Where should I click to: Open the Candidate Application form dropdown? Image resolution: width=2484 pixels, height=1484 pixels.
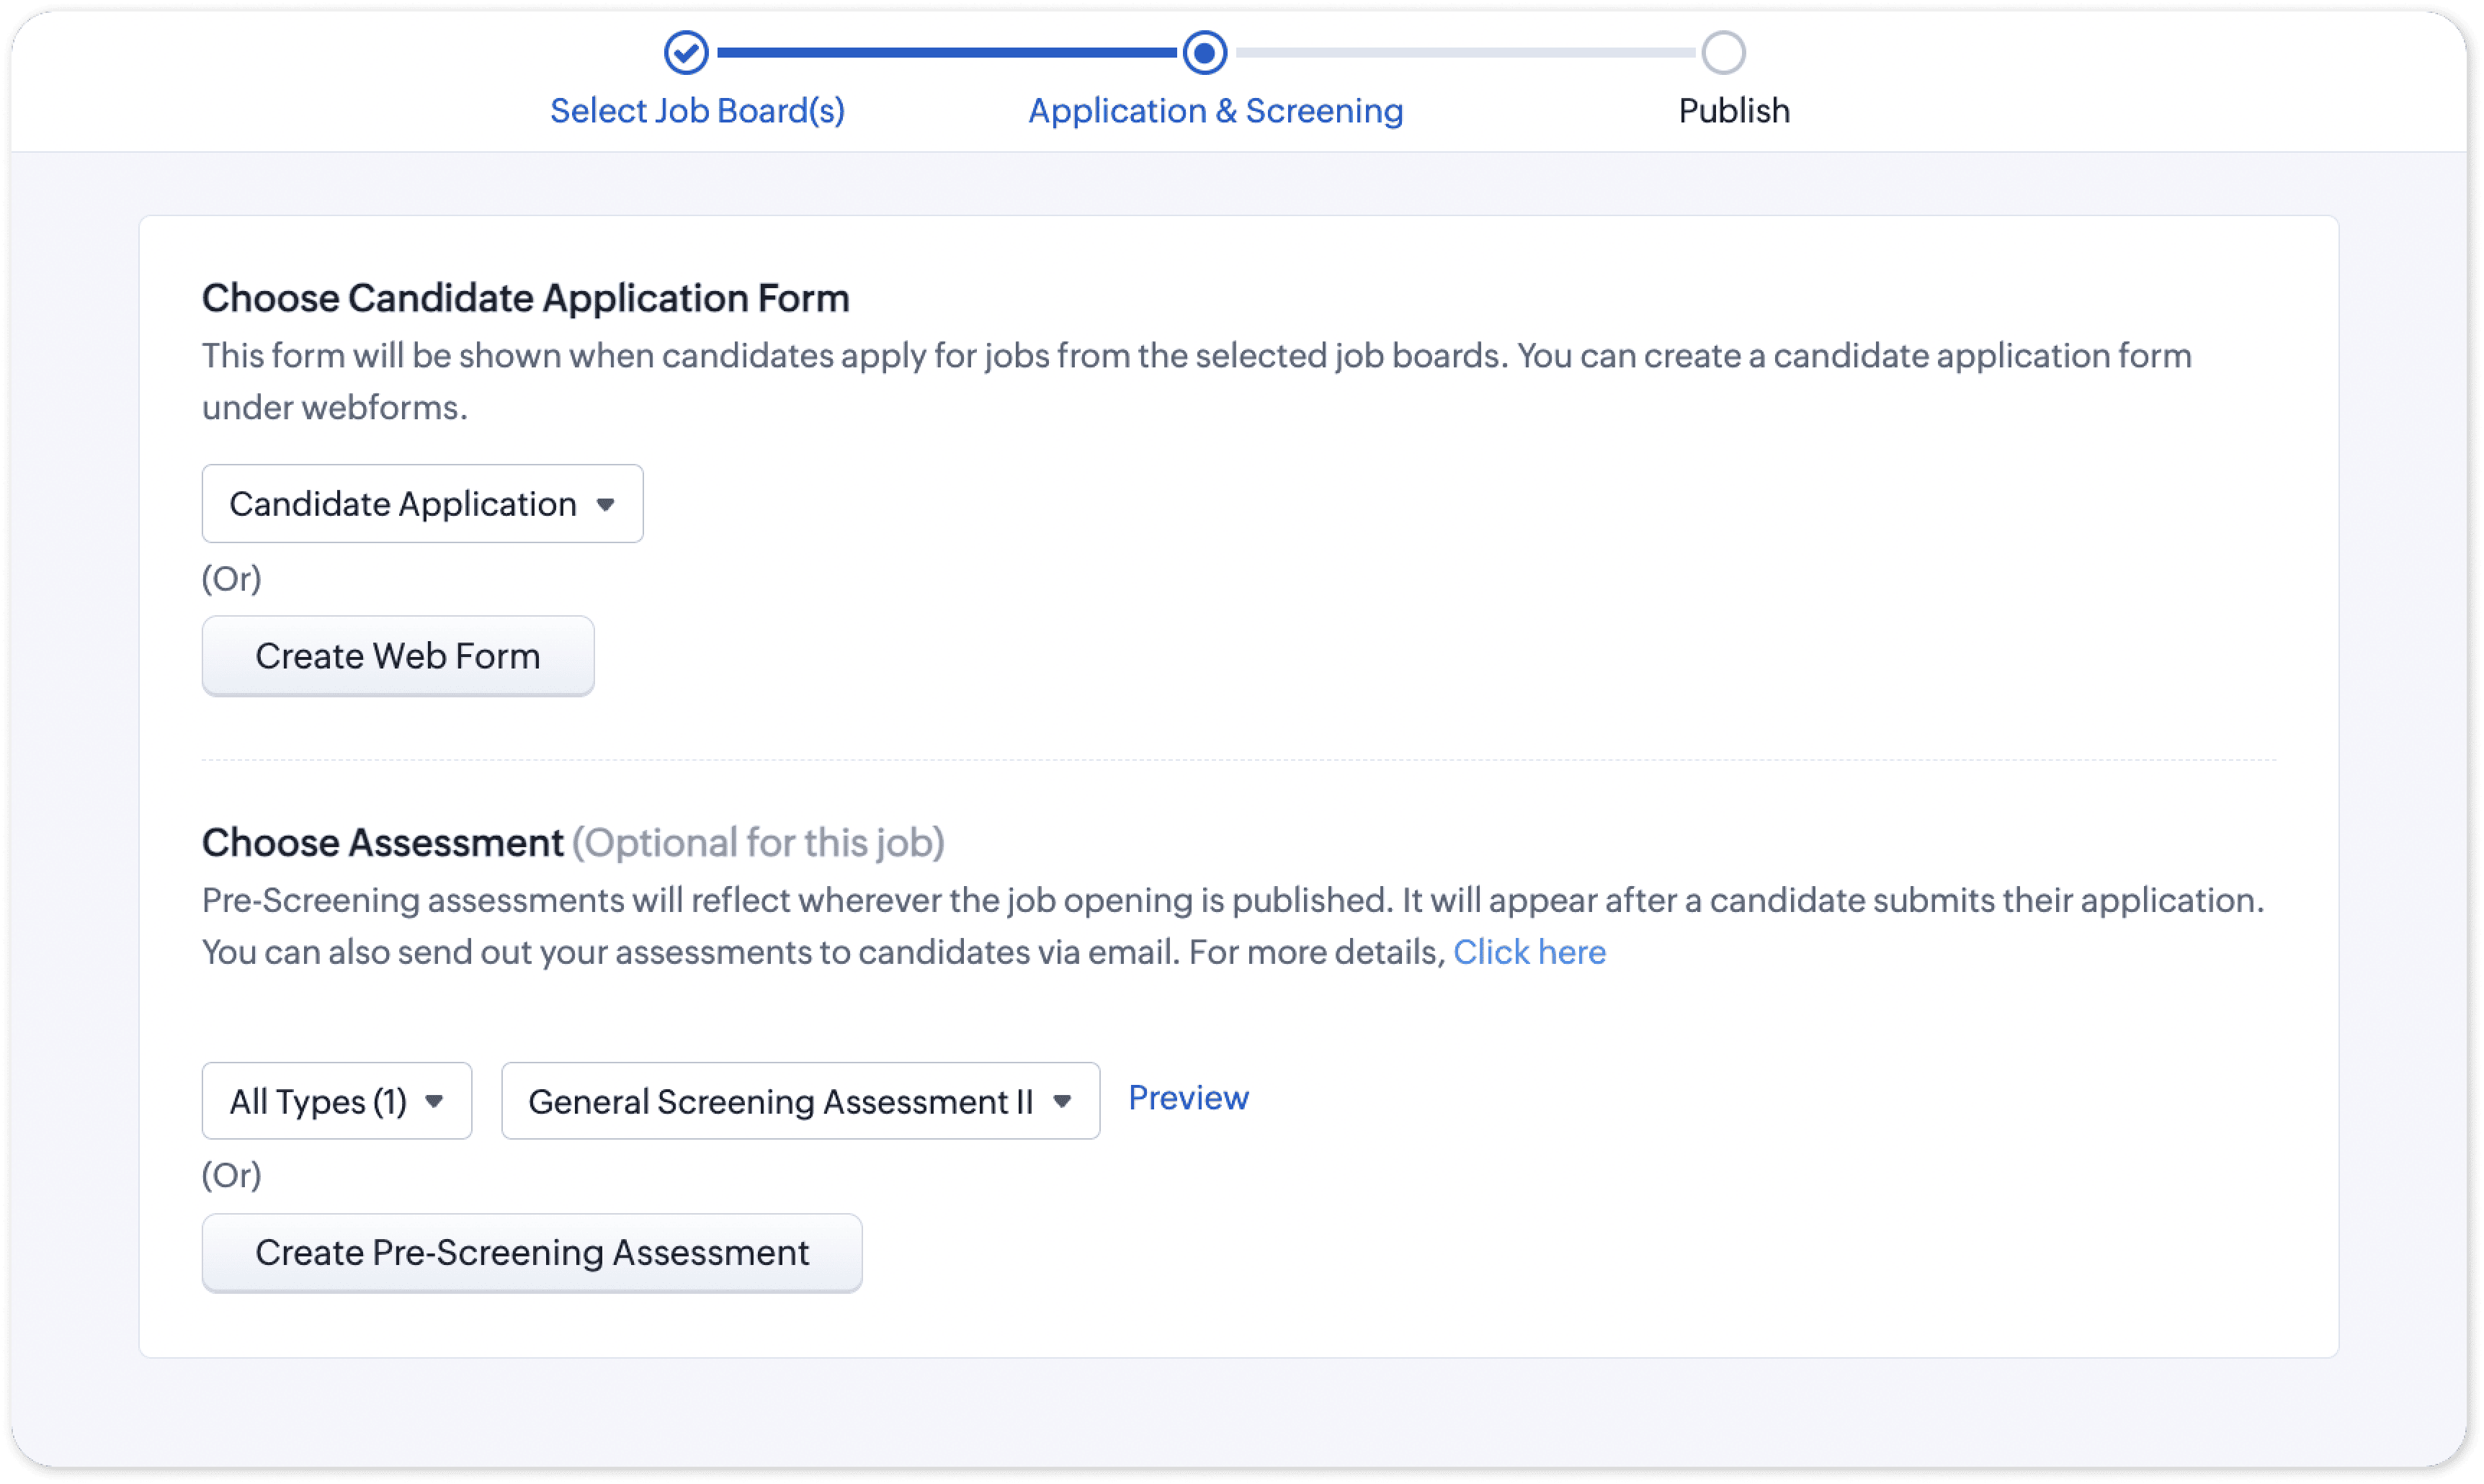click(x=403, y=504)
